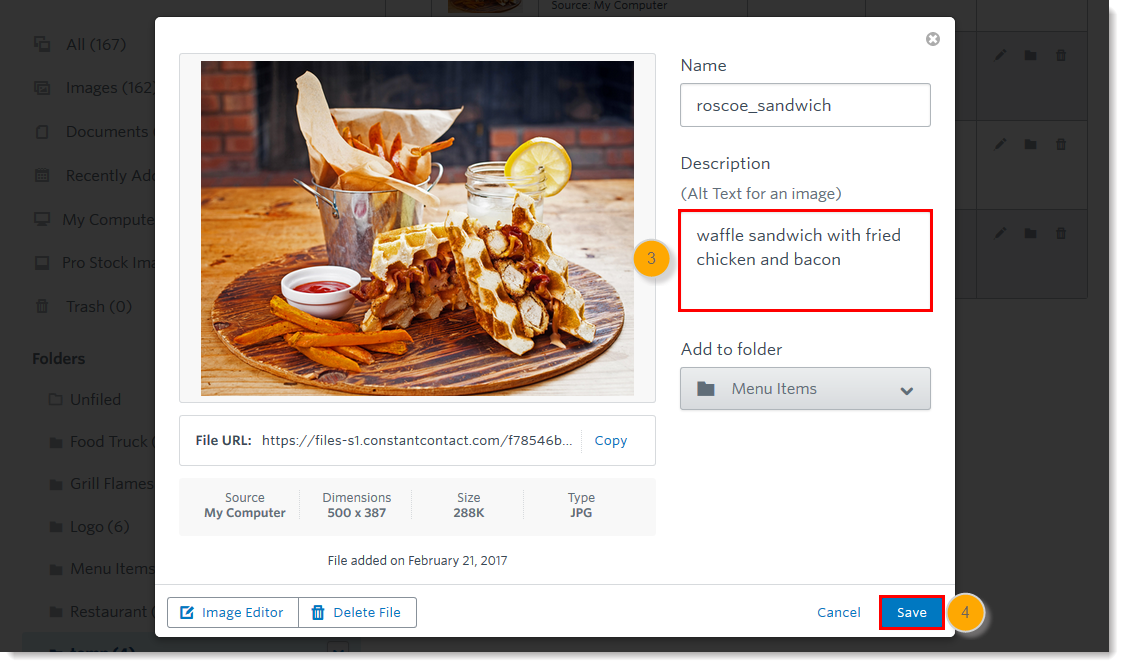The image size is (1124, 667).
Task: Open Trash (0)
Action: point(99,307)
